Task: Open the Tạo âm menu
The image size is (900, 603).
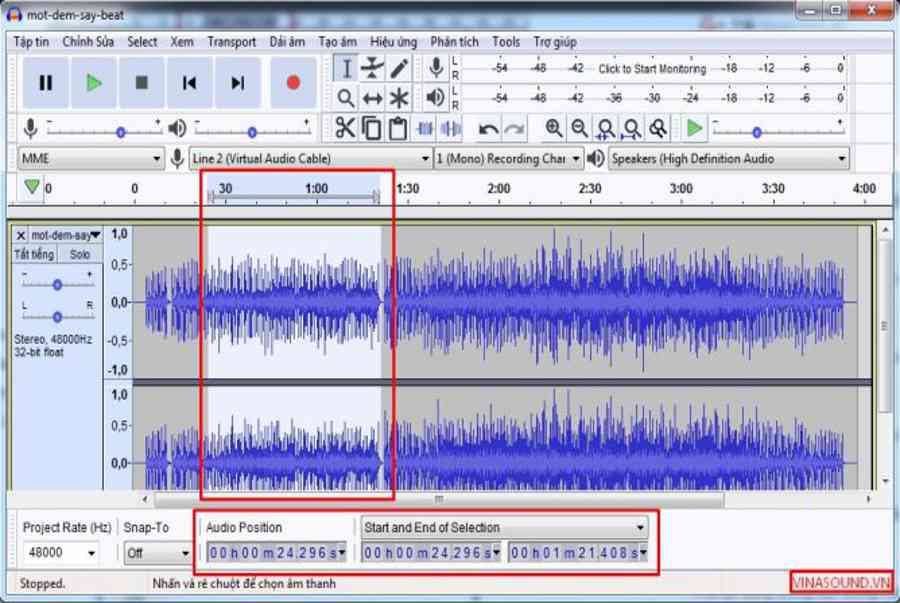Action: point(338,42)
